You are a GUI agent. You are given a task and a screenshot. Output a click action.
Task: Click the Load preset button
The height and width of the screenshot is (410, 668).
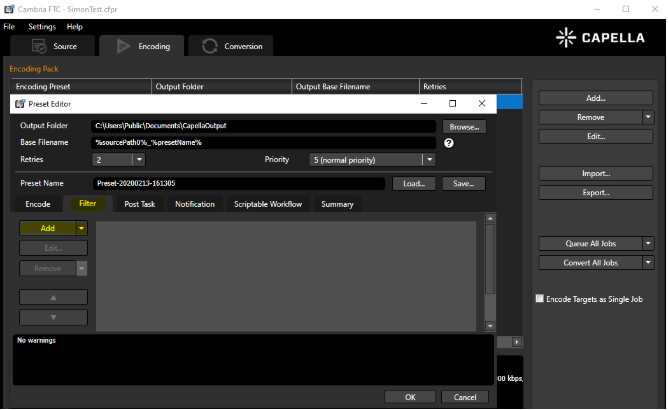(x=414, y=184)
